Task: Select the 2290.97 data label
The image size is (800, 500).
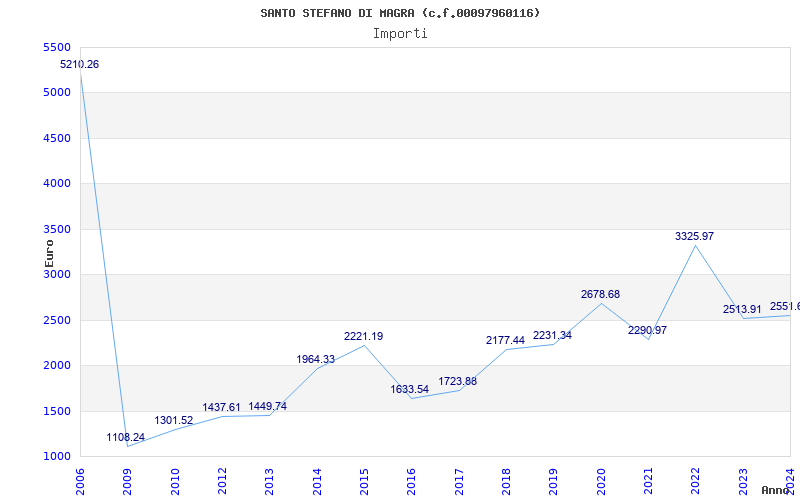Action: 647,330
